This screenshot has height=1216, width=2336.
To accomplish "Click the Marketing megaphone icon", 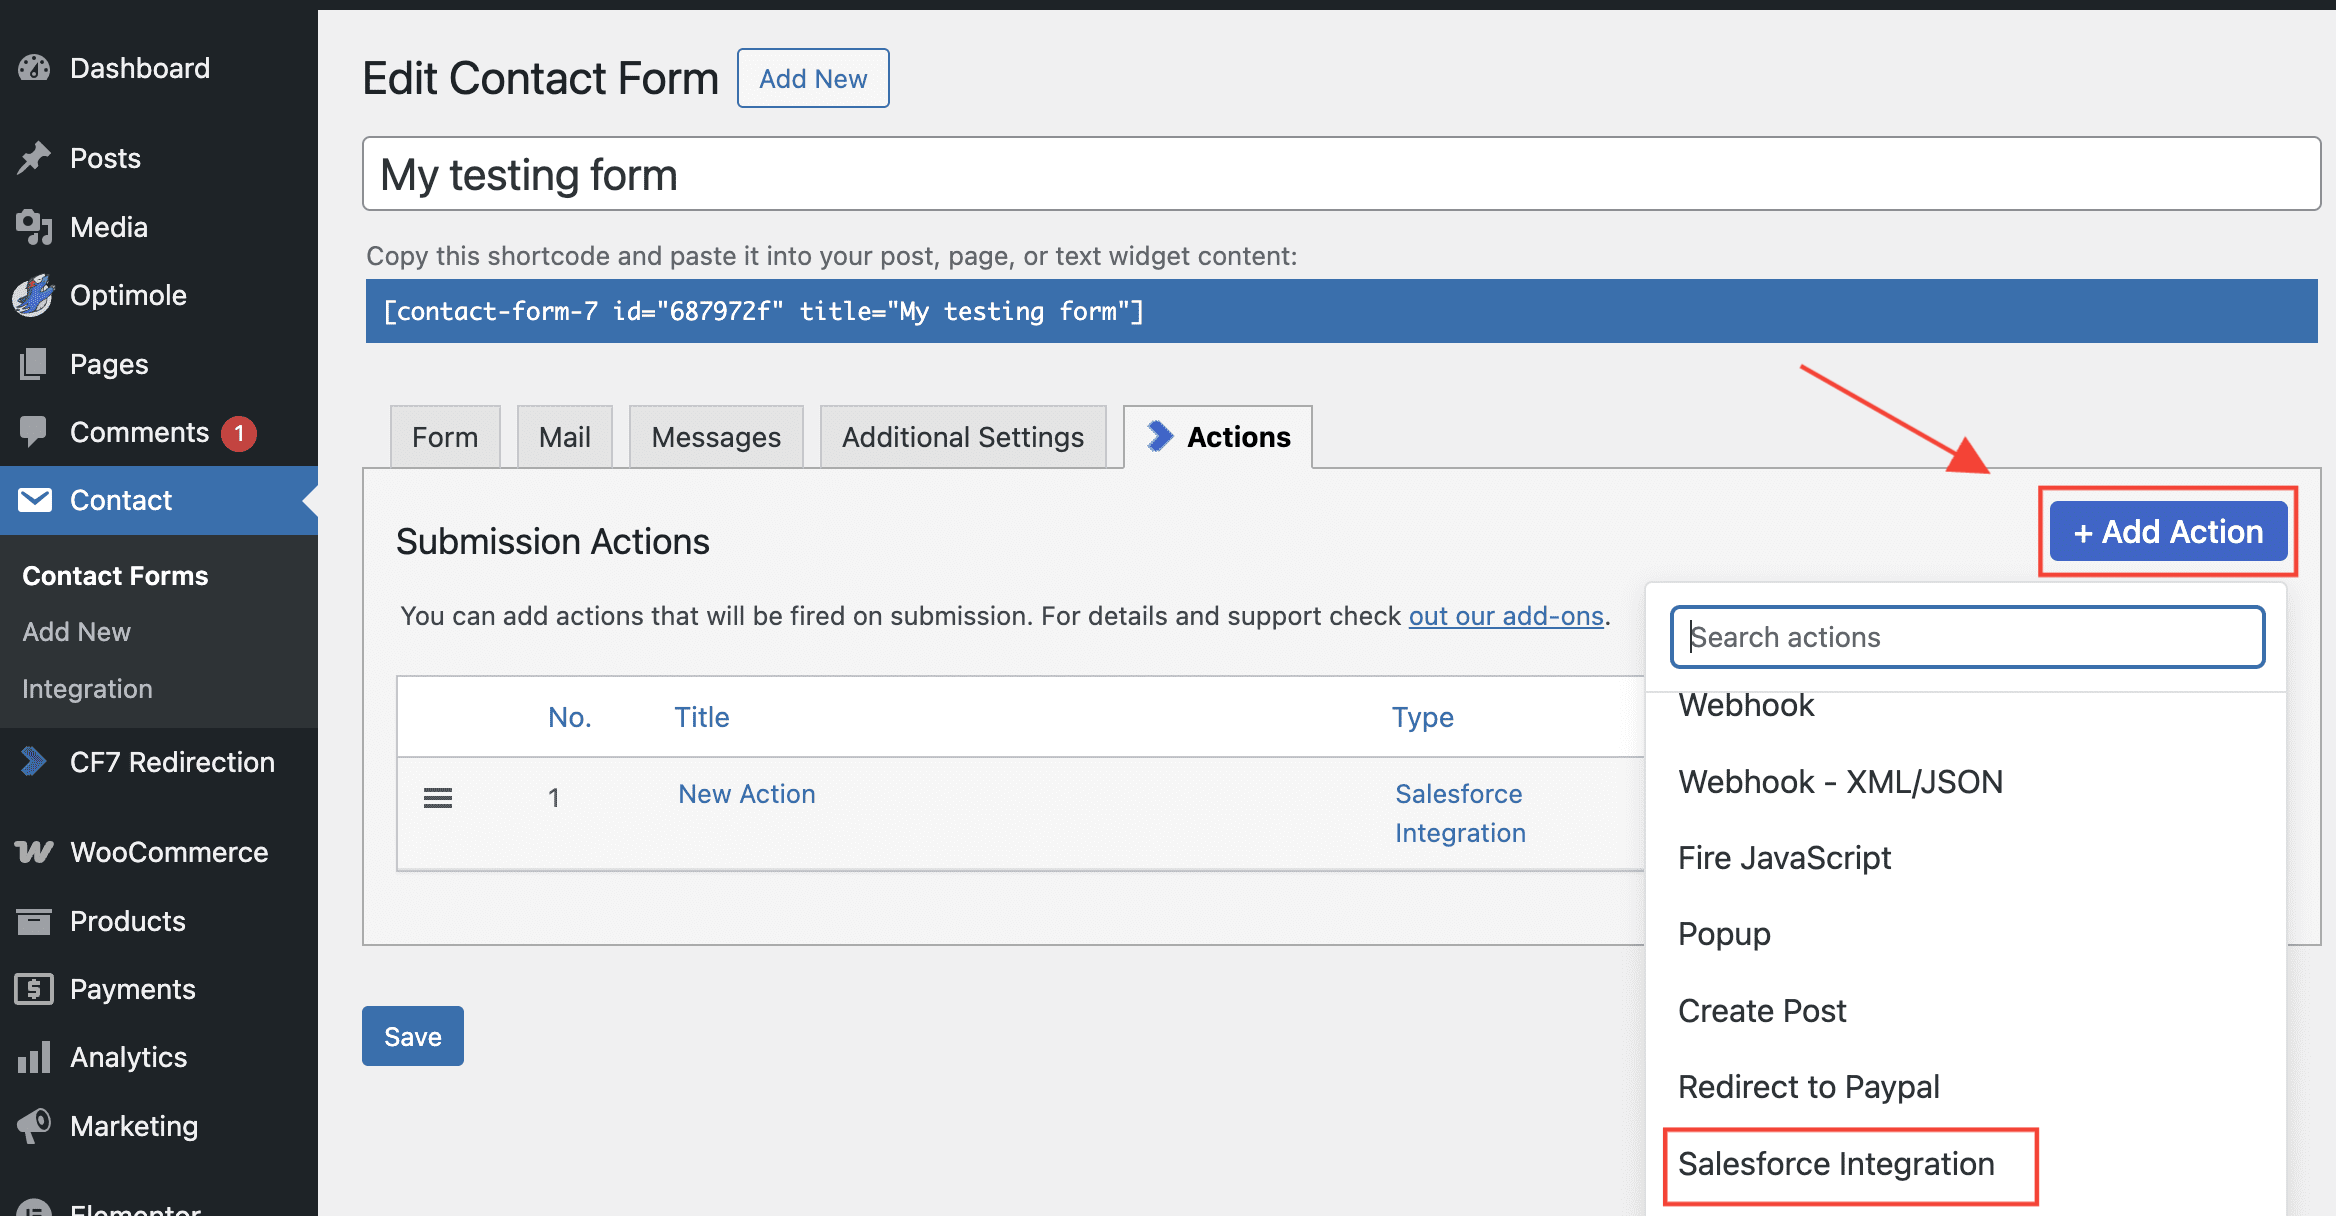I will [x=34, y=1126].
